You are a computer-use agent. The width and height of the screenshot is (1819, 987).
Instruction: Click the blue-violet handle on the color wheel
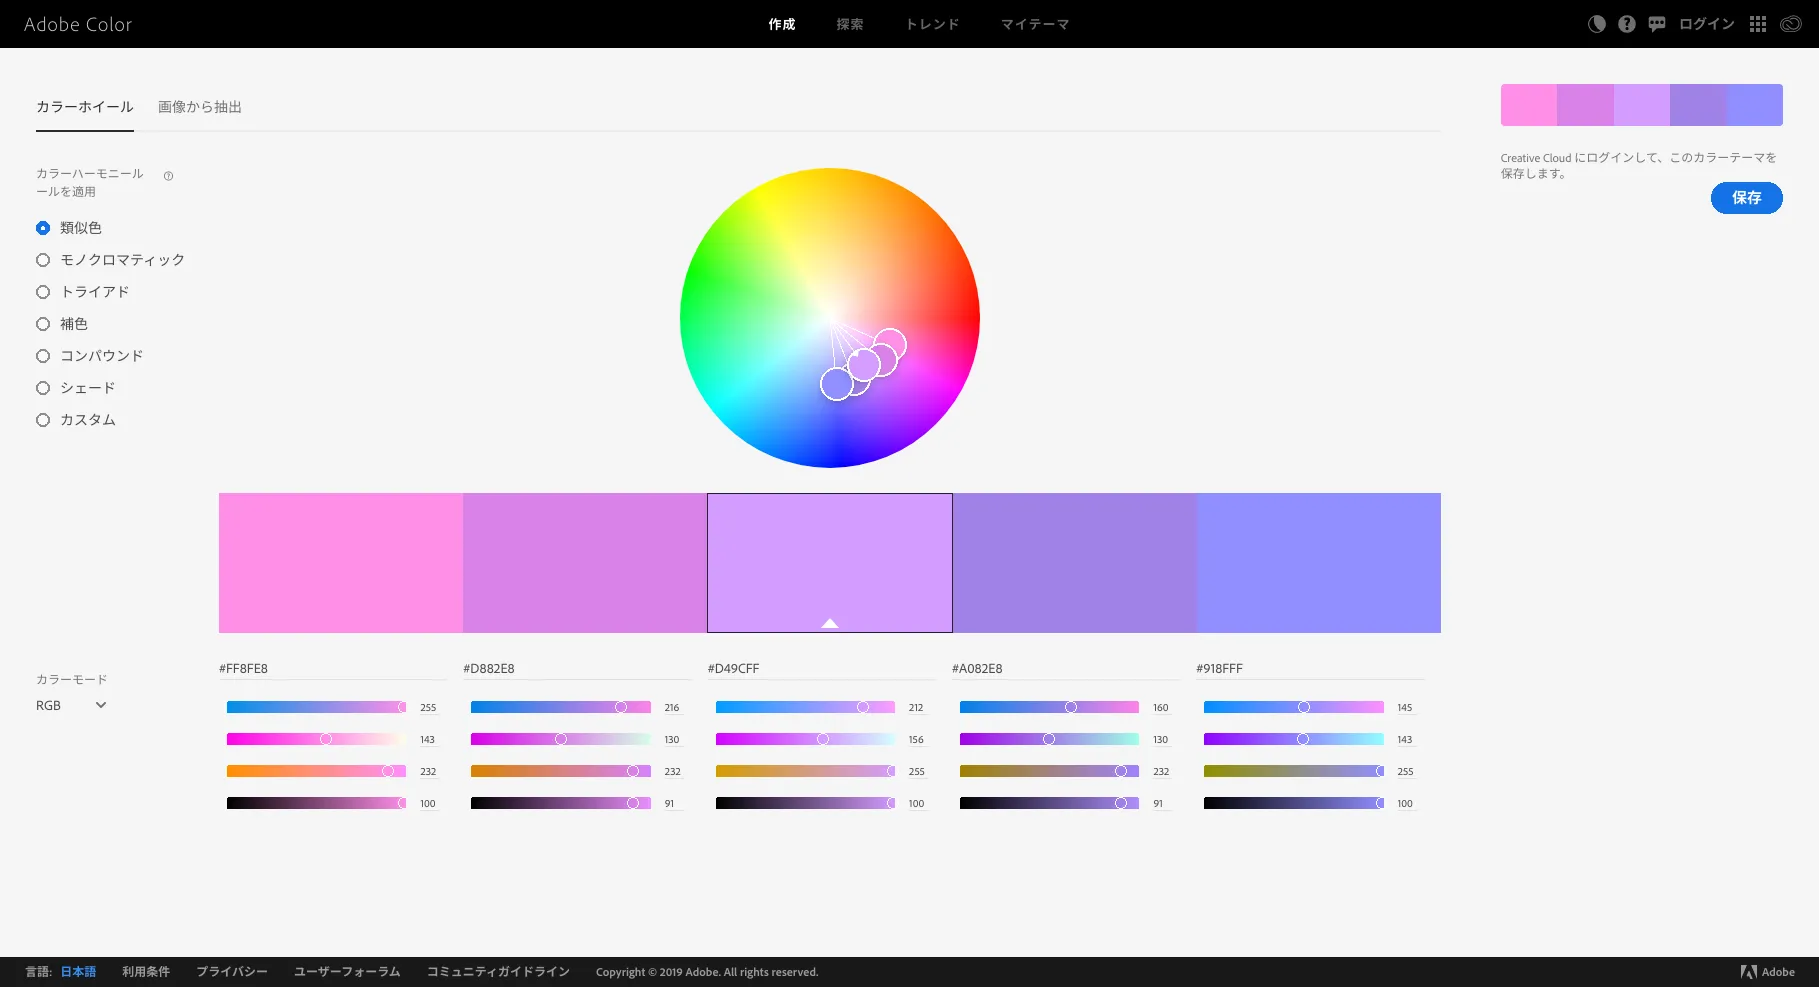(x=836, y=384)
